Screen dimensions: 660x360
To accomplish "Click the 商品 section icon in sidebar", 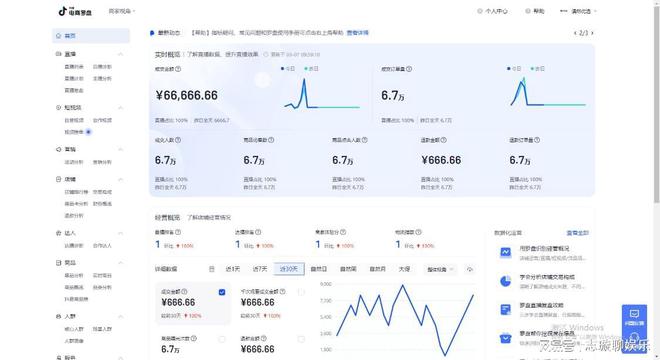I will pos(59,262).
